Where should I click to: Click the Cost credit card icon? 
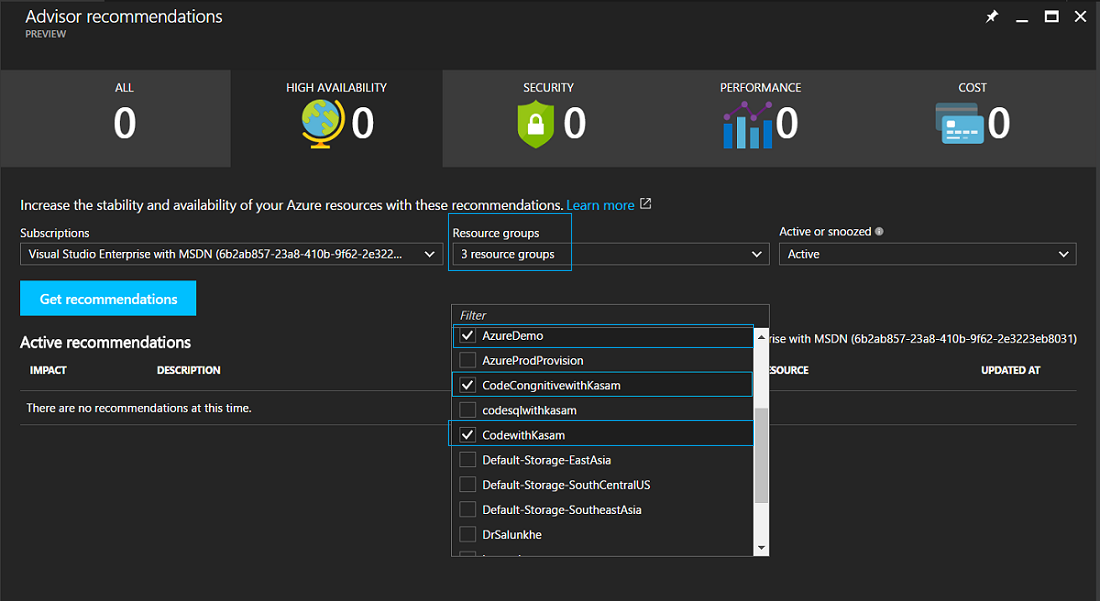(x=959, y=124)
